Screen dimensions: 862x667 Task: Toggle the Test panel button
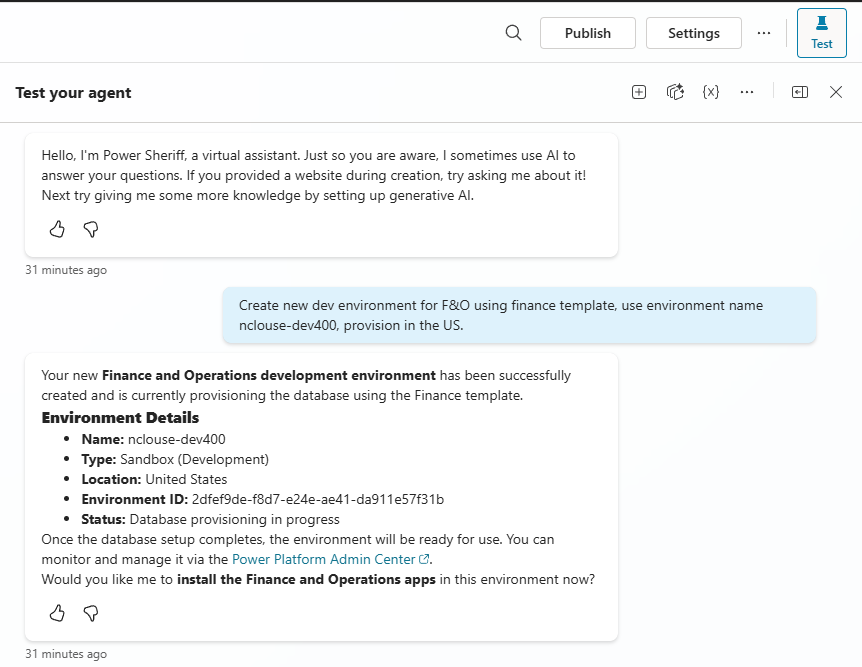click(821, 33)
